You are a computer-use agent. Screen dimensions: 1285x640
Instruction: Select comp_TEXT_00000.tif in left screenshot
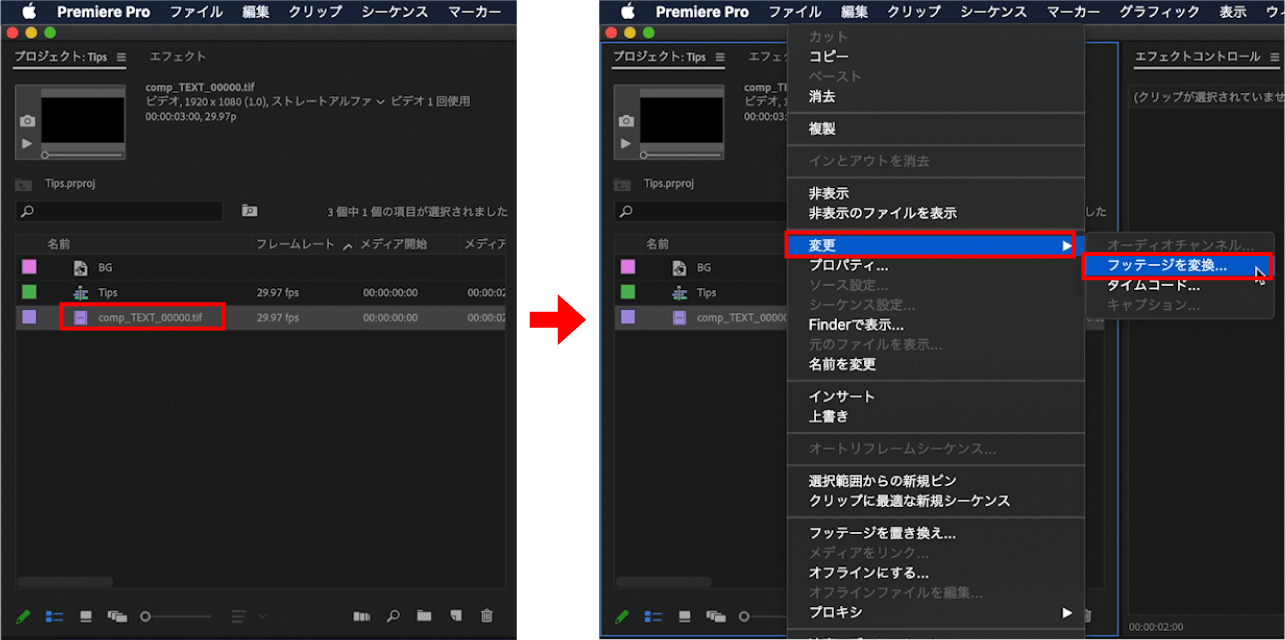pos(150,317)
